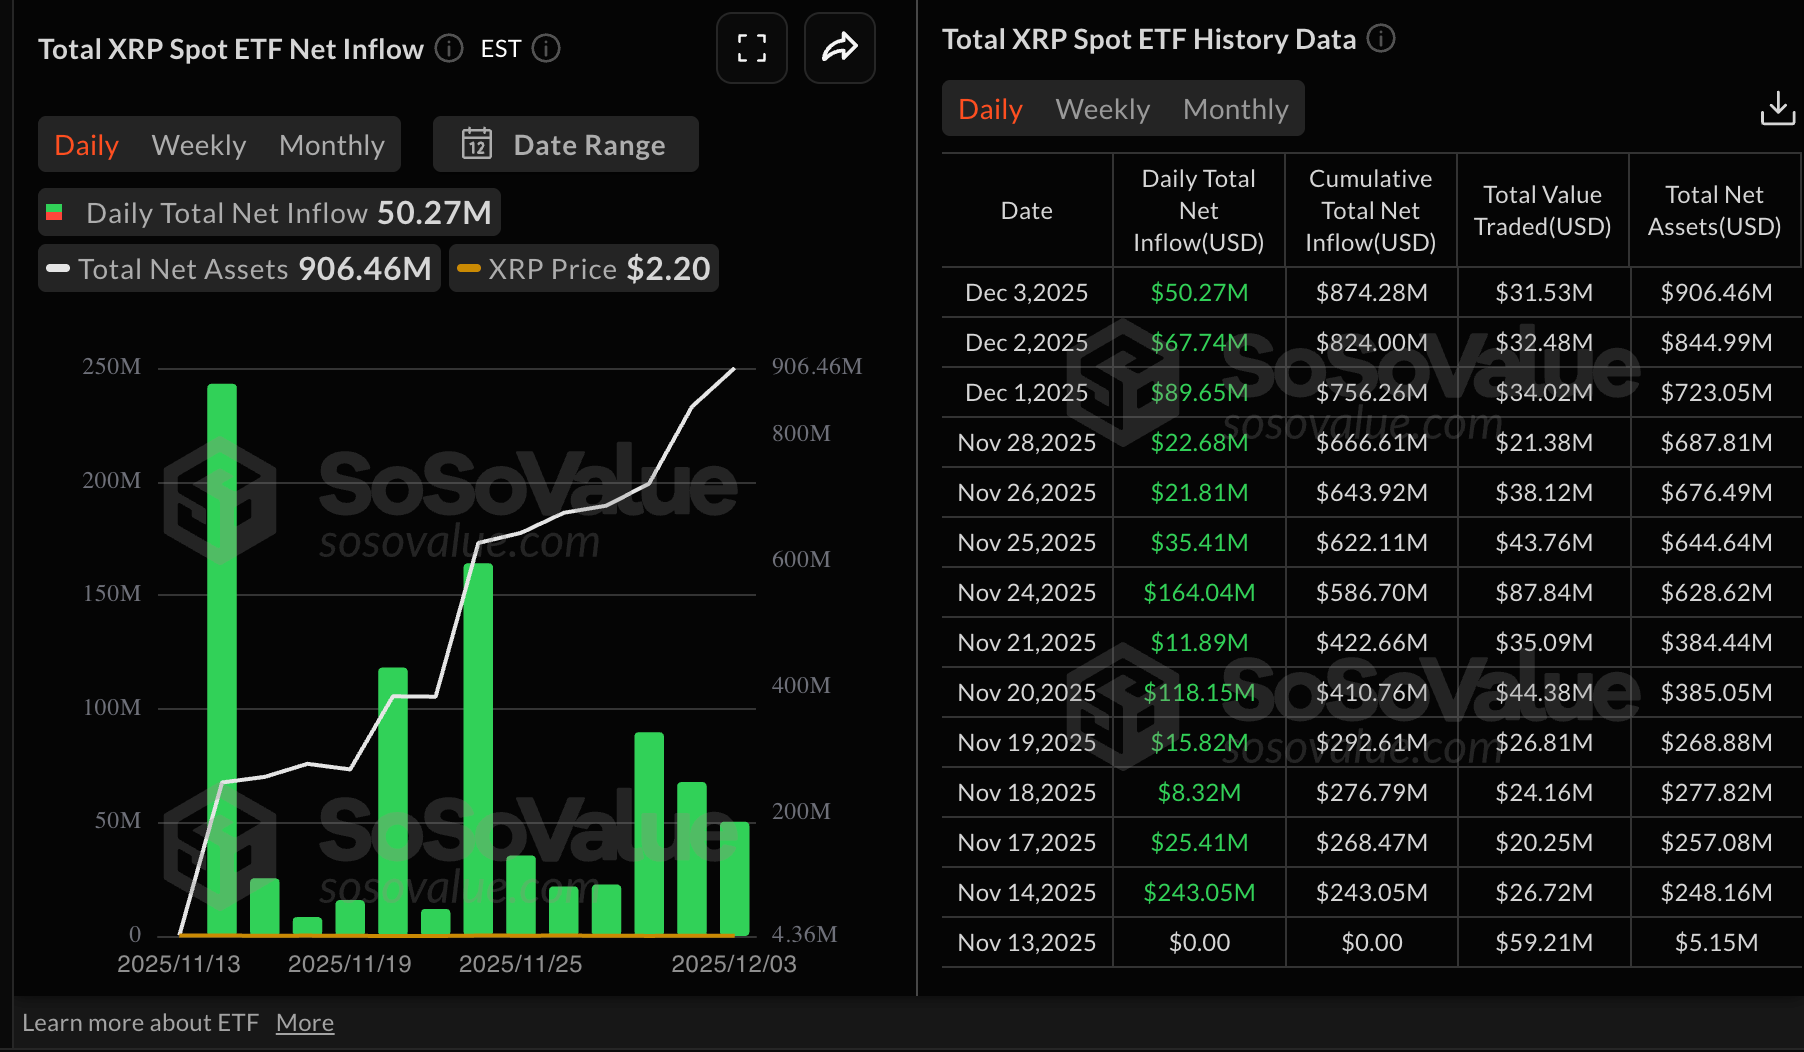
Task: Click the download icon on History Data panel
Action: coord(1777,108)
